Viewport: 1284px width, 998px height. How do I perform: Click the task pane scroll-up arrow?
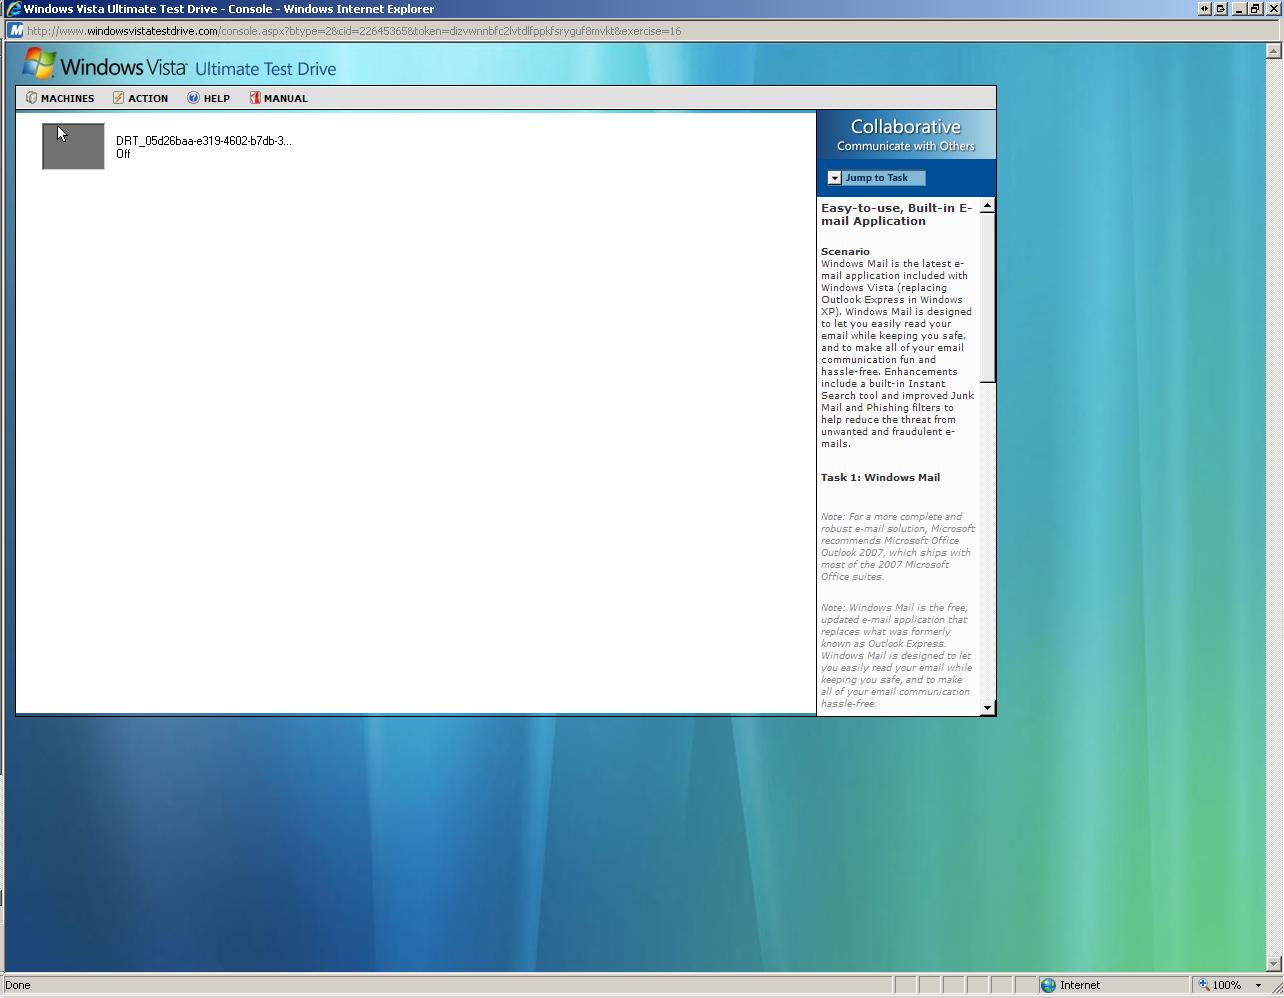(988, 205)
